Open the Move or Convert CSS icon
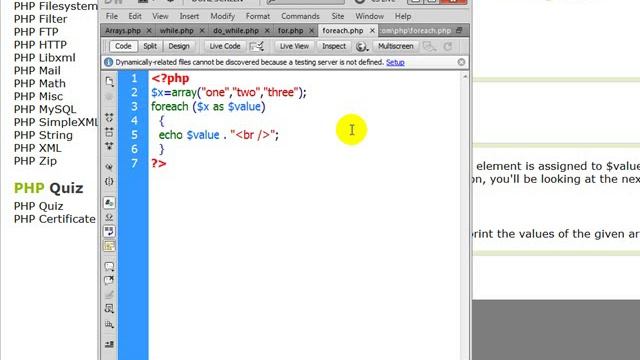 coord(109,324)
